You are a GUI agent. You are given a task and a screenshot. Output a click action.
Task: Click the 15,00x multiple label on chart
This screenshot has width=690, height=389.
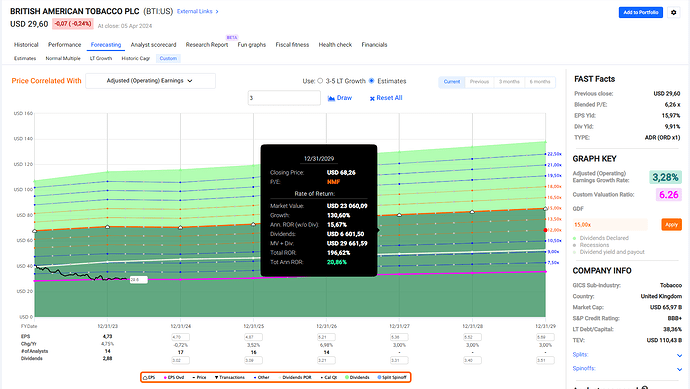coord(554,208)
